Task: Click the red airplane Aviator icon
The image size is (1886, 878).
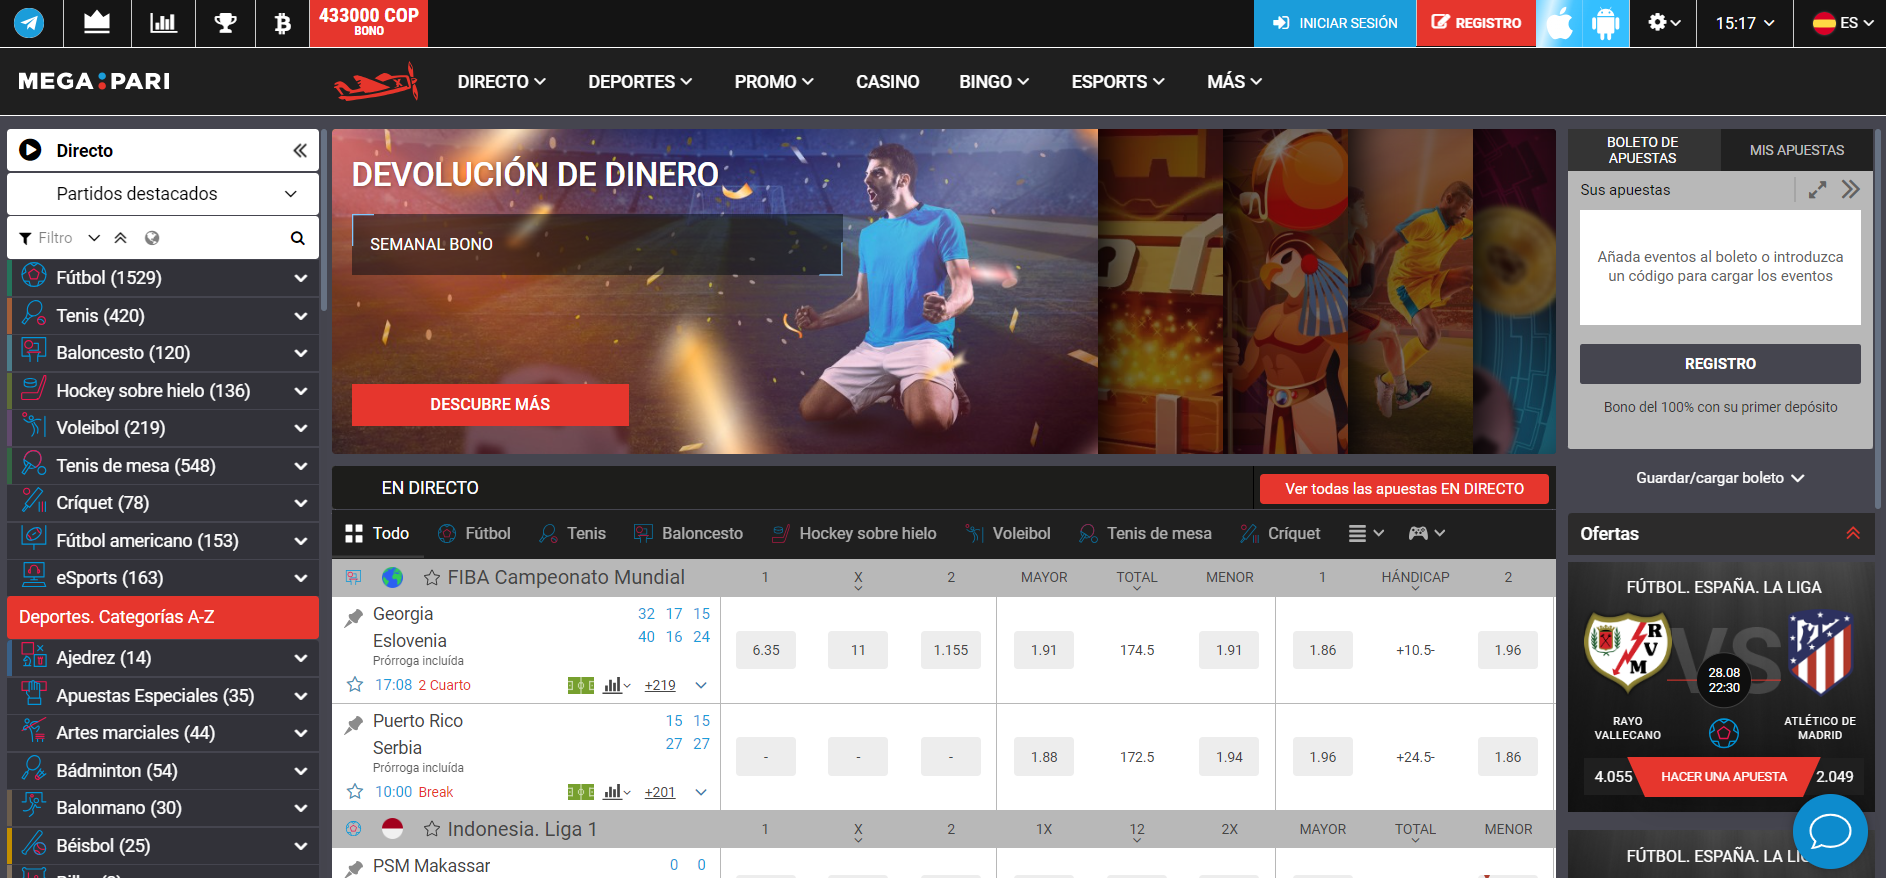Action: point(376,82)
